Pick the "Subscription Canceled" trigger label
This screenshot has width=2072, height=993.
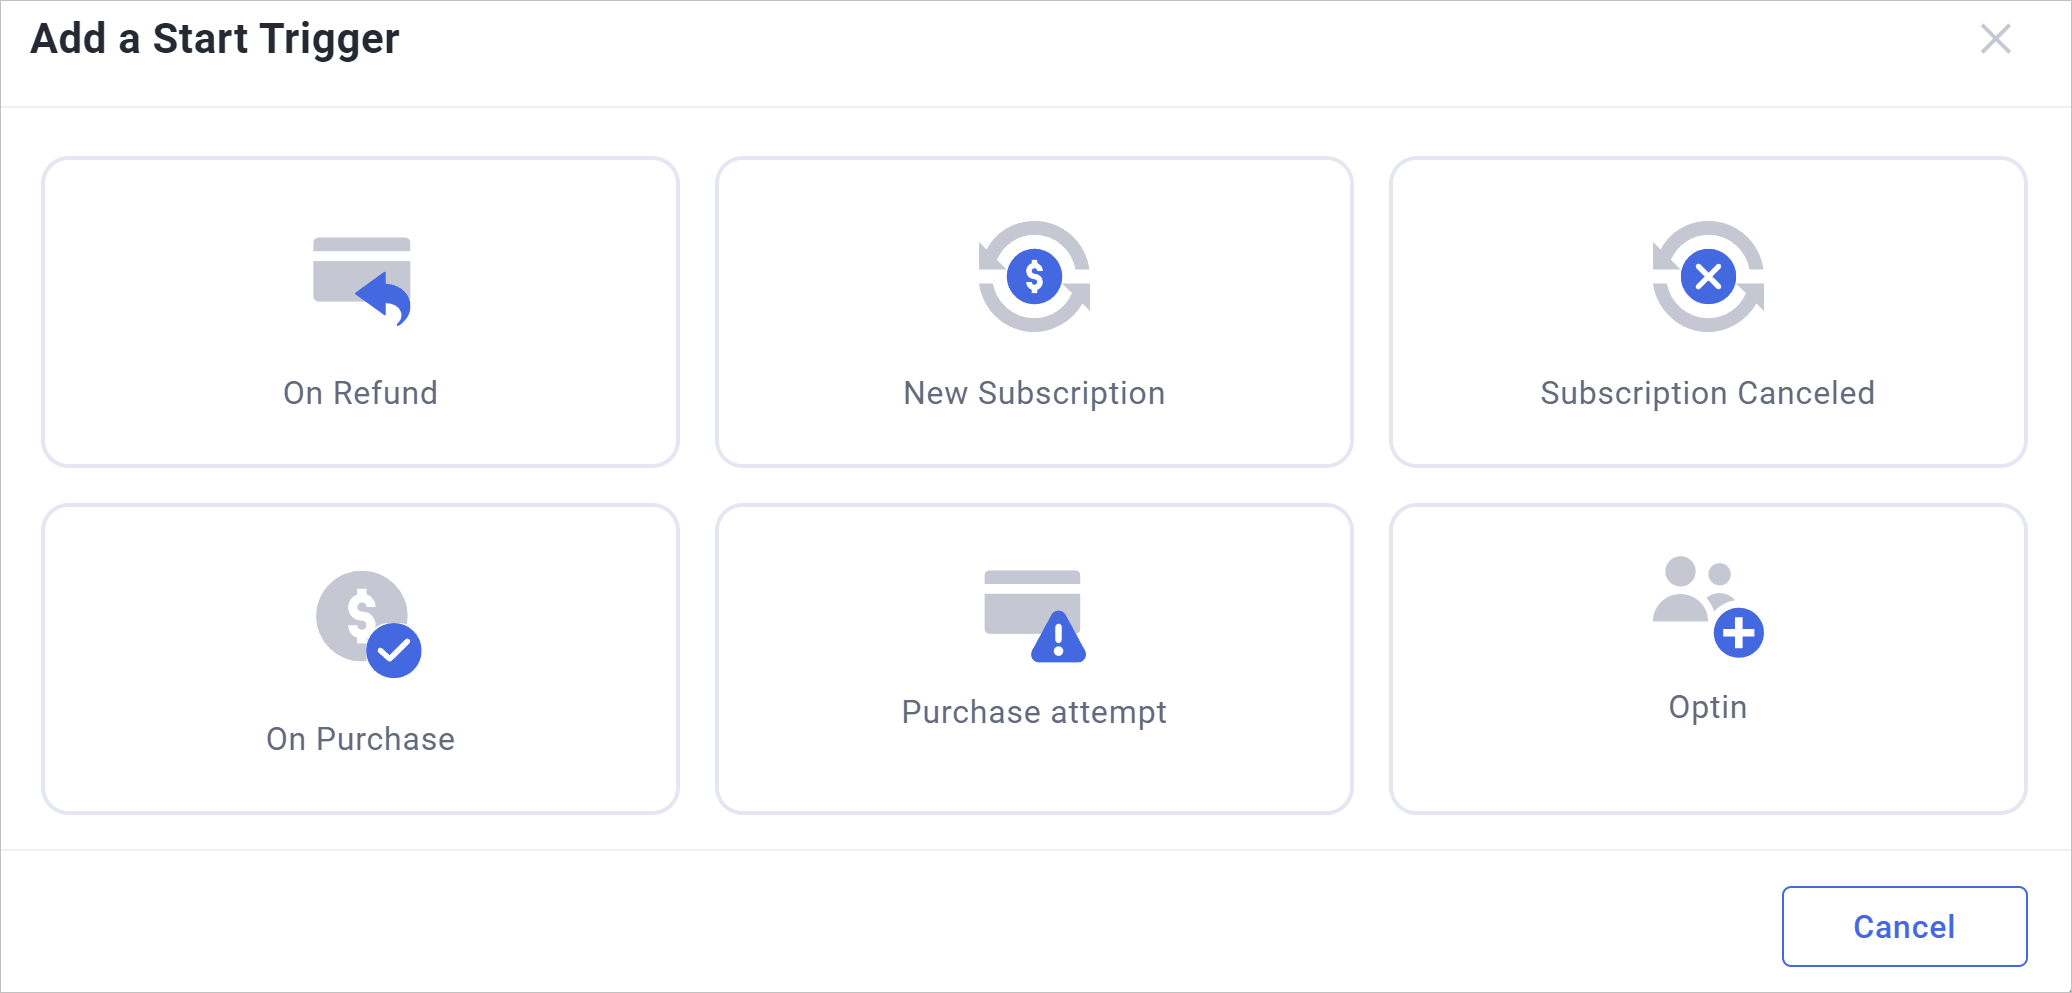click(x=1707, y=393)
